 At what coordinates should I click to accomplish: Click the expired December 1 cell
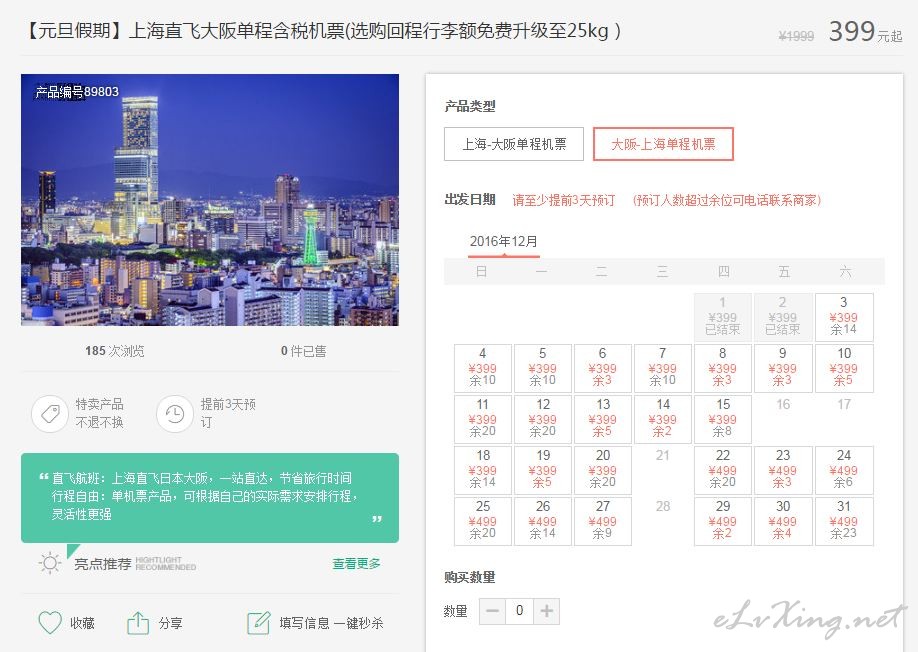(722, 317)
